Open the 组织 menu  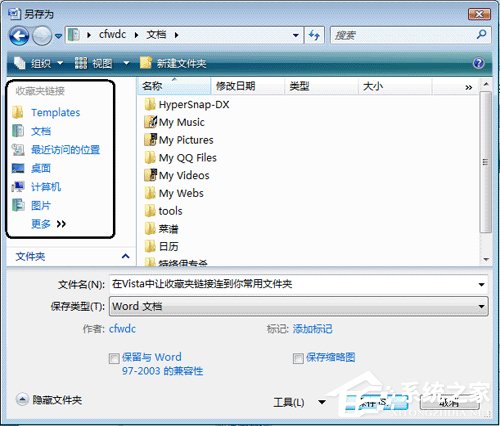coord(38,63)
